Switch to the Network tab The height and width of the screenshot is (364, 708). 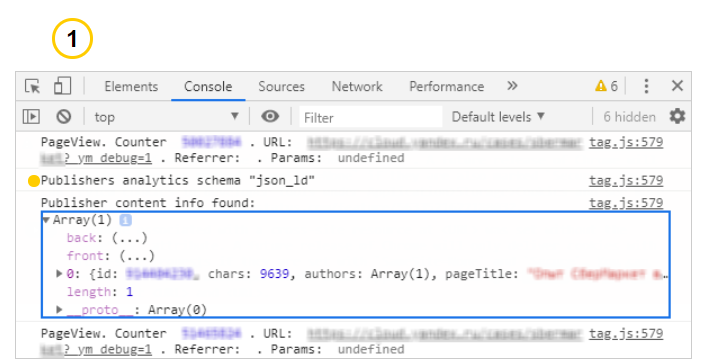click(x=357, y=86)
